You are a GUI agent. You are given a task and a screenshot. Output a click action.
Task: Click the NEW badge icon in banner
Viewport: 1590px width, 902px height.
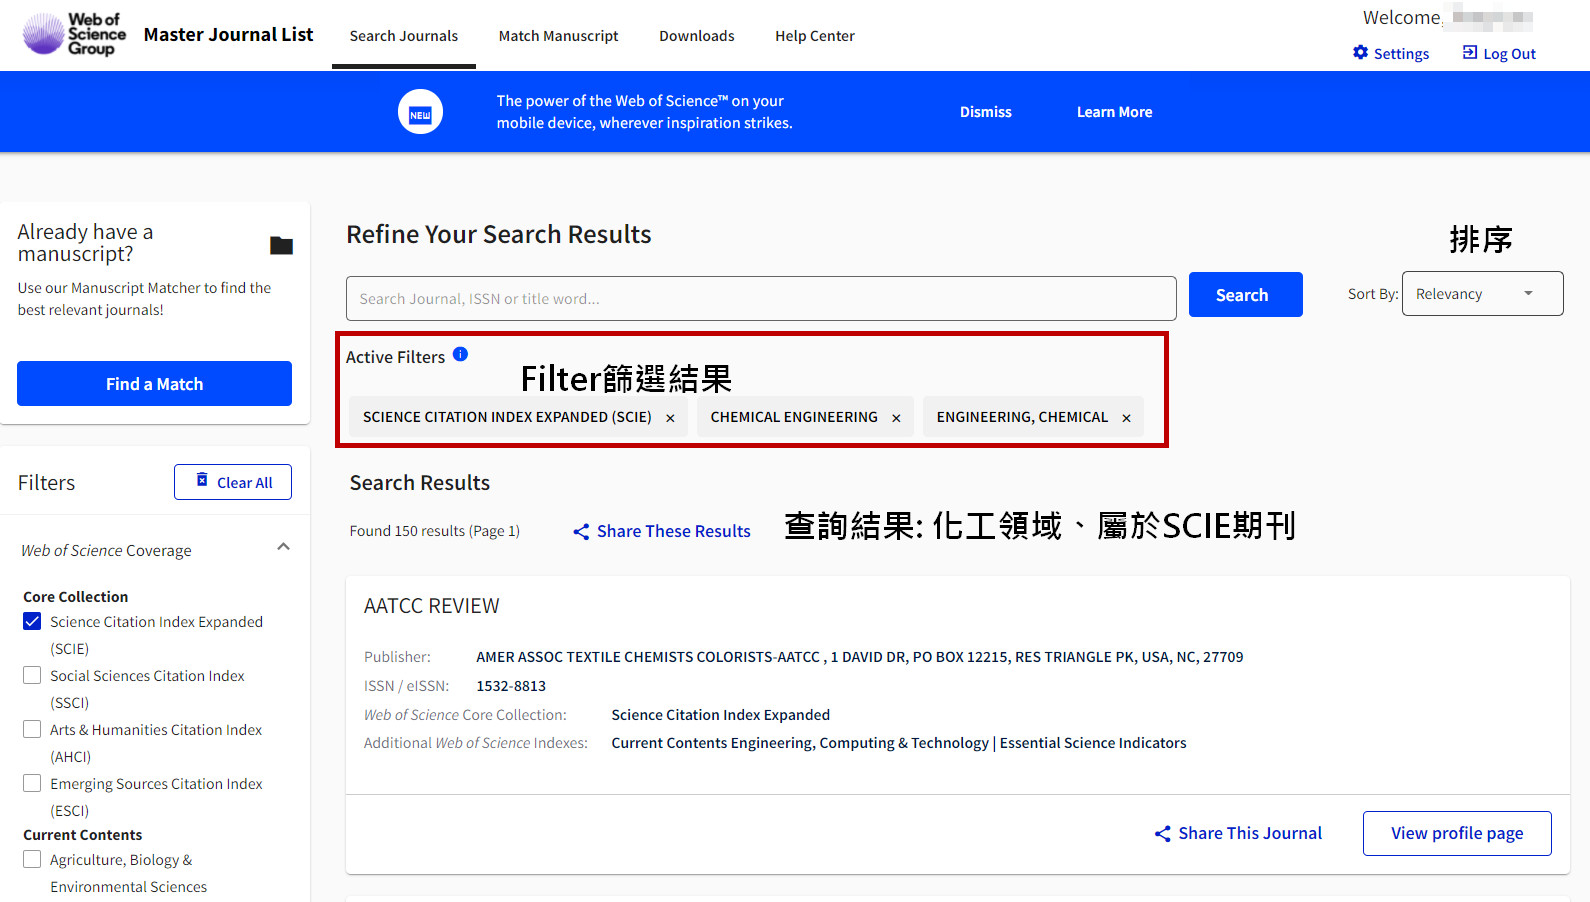click(x=420, y=112)
